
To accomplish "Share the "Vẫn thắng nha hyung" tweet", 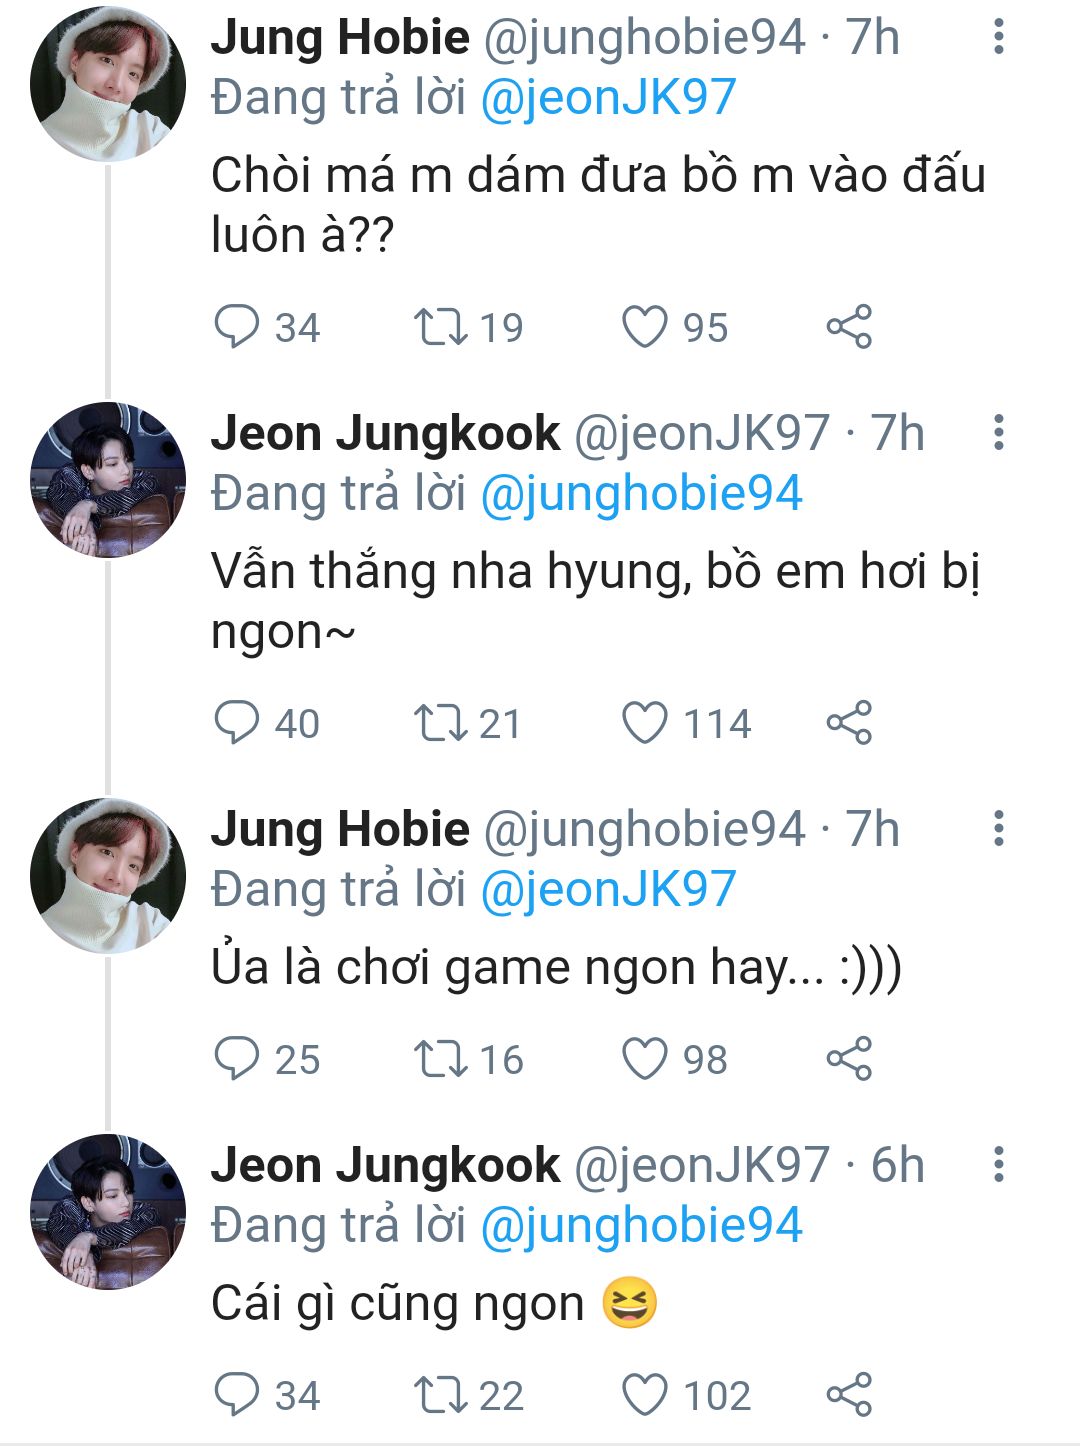I will coord(849,723).
